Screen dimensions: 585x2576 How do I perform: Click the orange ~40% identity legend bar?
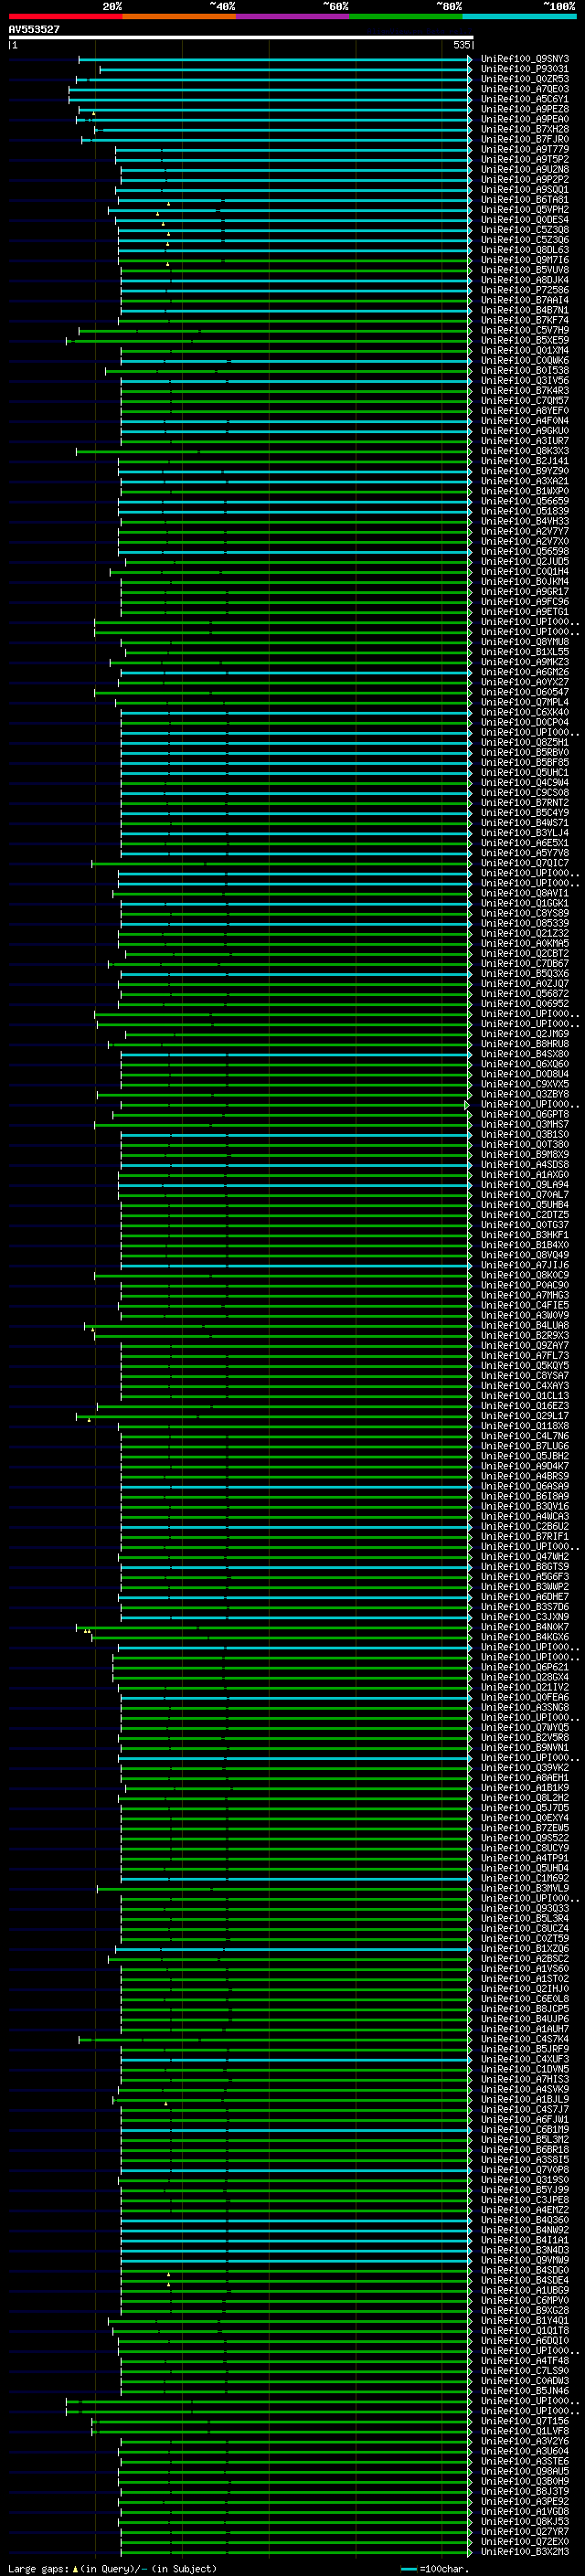point(179,16)
